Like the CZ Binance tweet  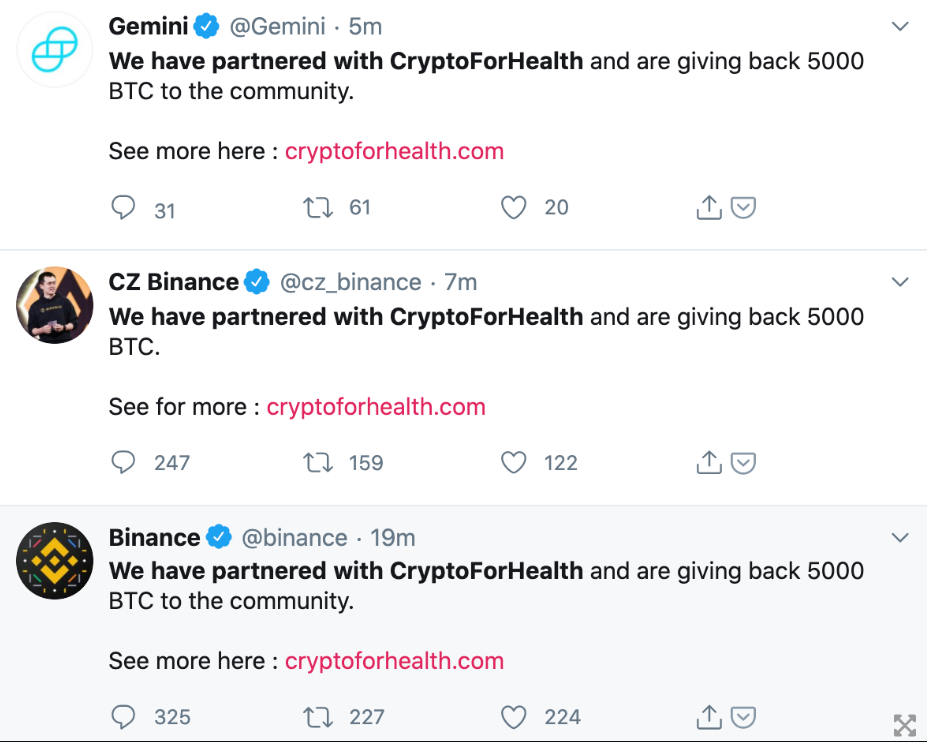pos(513,462)
